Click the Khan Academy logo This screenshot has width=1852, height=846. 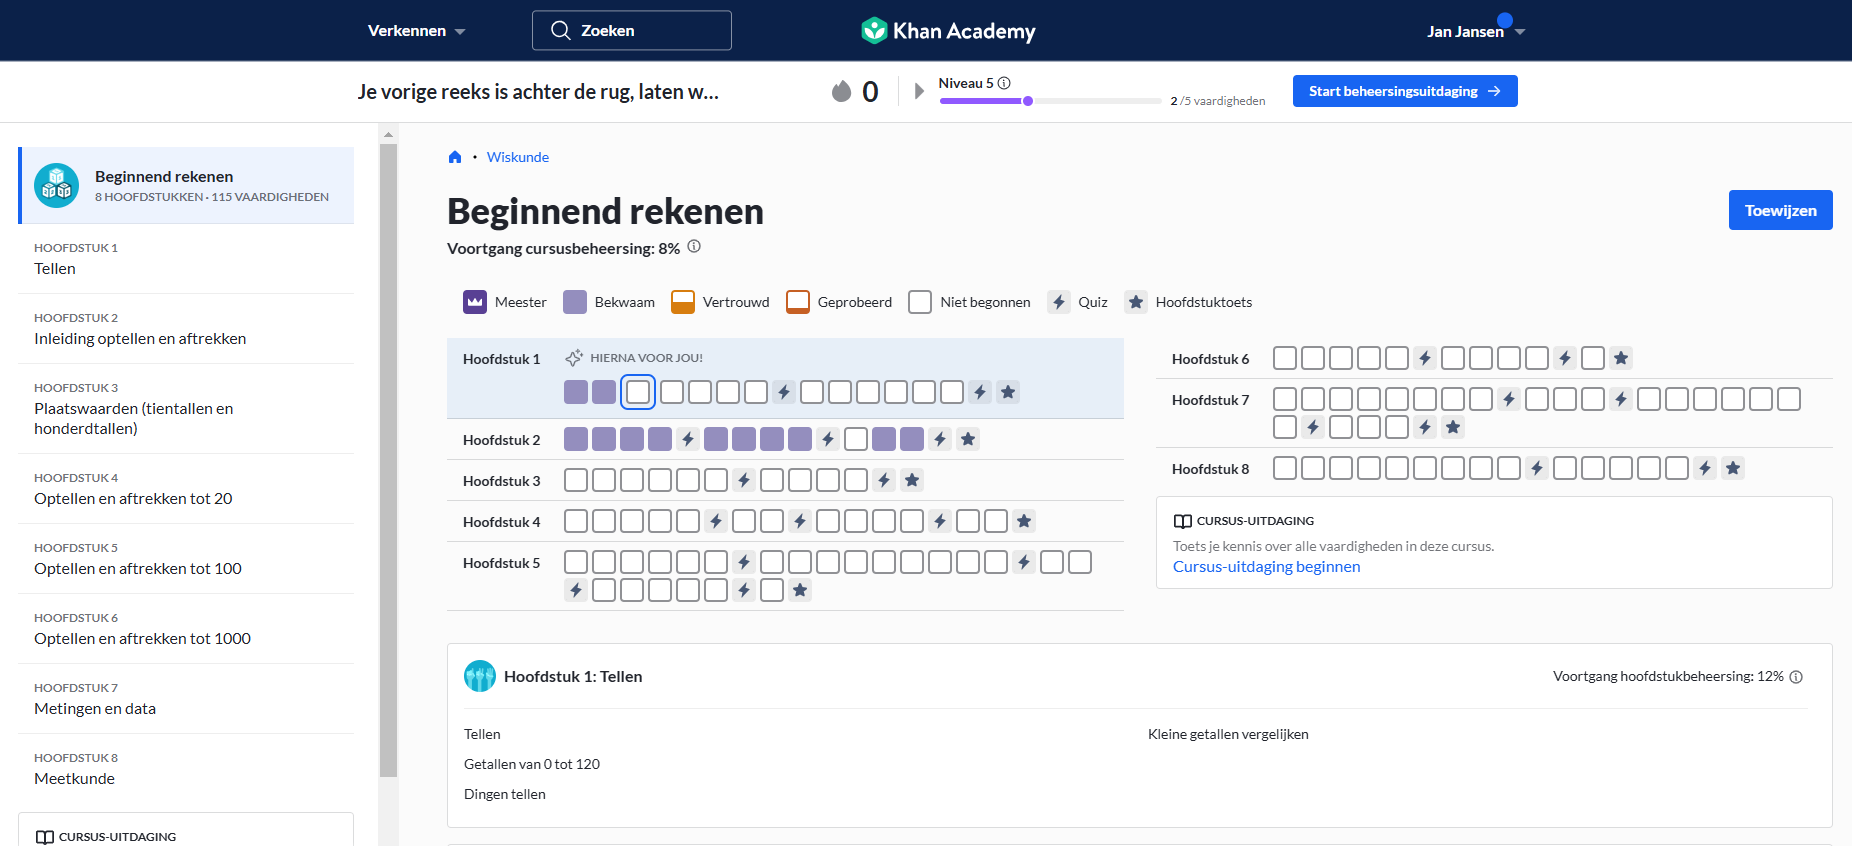coord(948,31)
